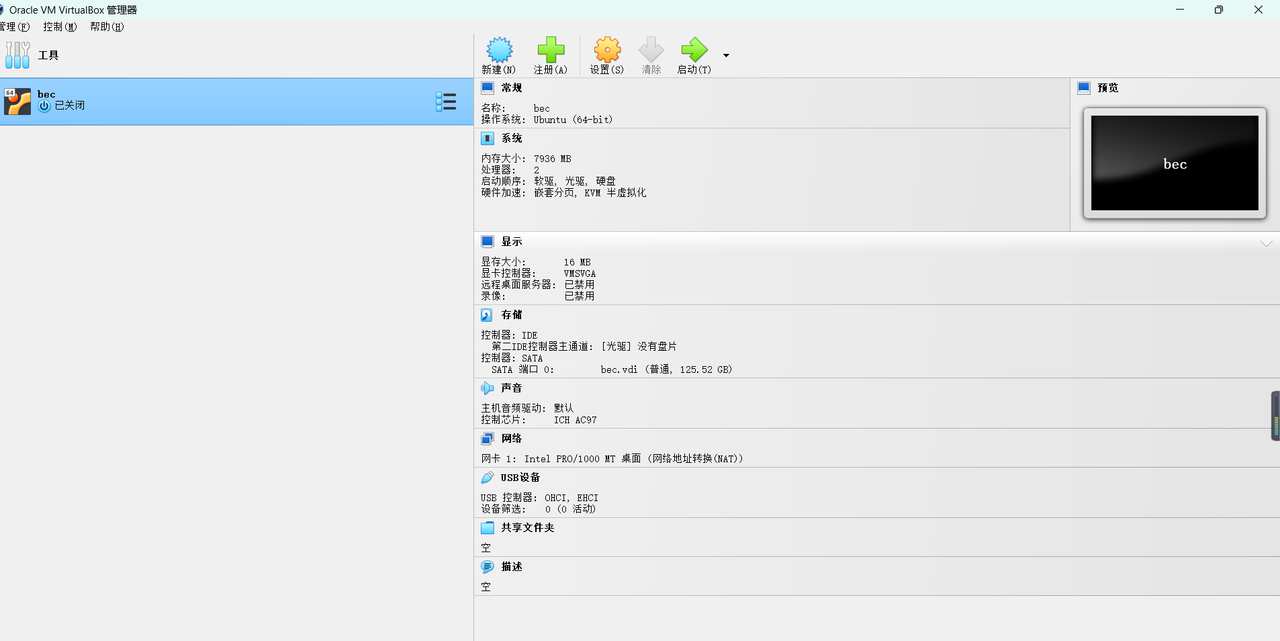1280x641 pixels.
Task: Click the 系统 chip icon
Action: click(488, 138)
